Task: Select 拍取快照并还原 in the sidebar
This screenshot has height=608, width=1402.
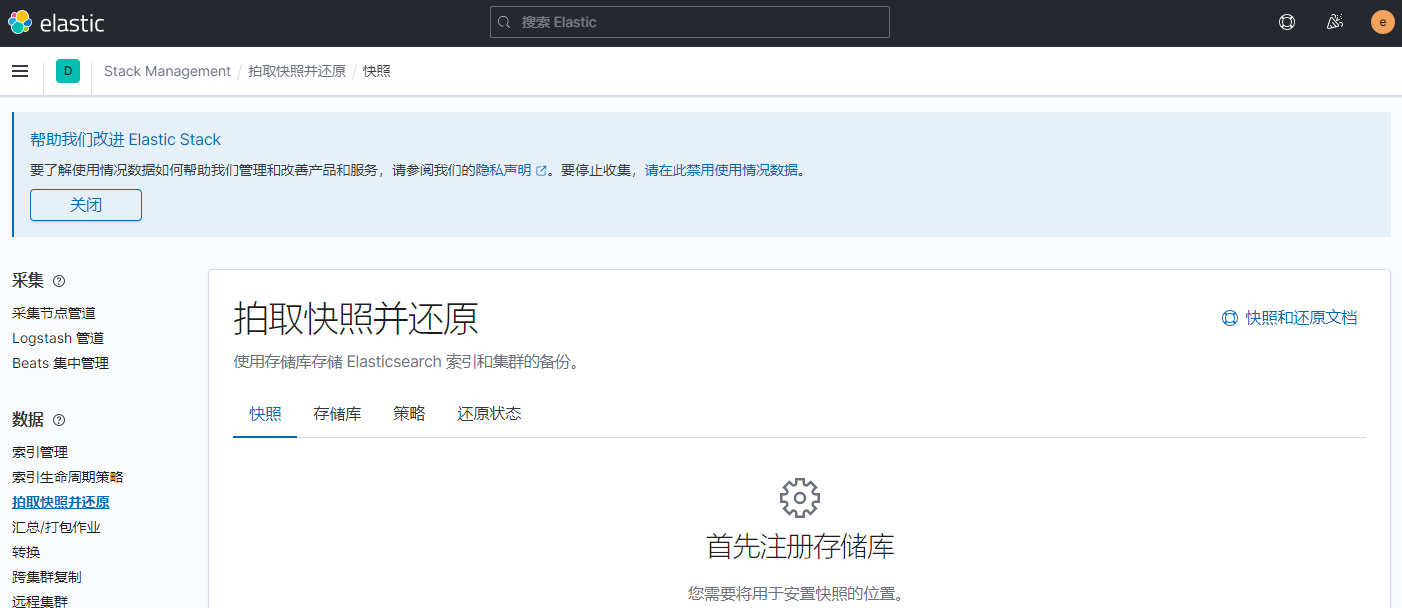Action: pos(61,503)
